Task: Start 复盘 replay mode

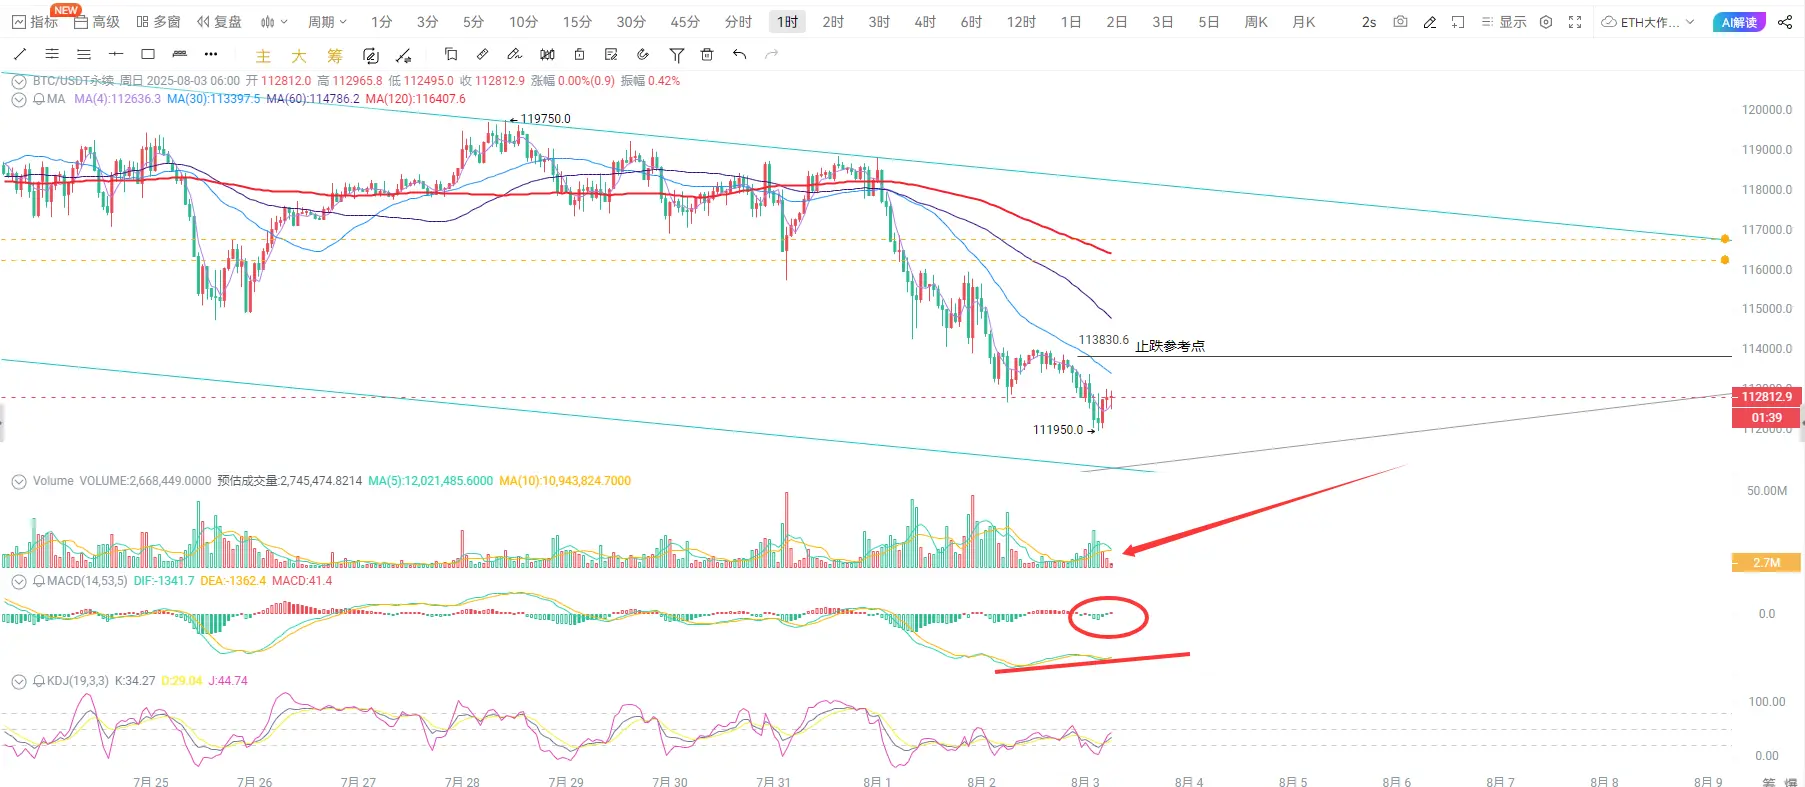Action: pyautogui.click(x=219, y=22)
